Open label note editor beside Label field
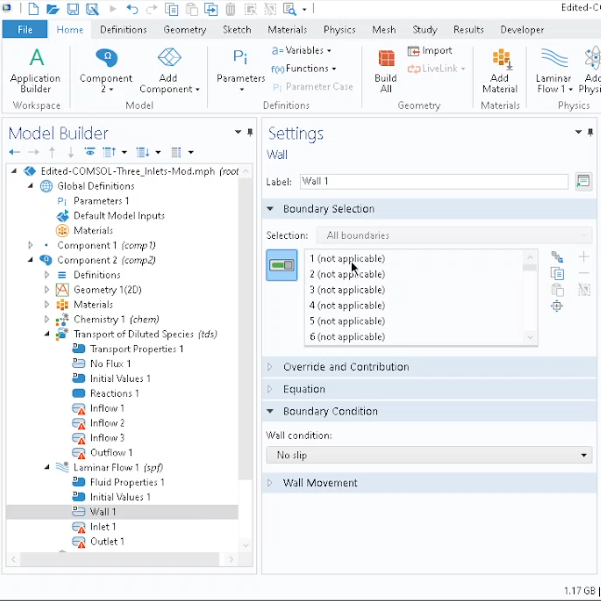The height and width of the screenshot is (601, 601). click(583, 181)
